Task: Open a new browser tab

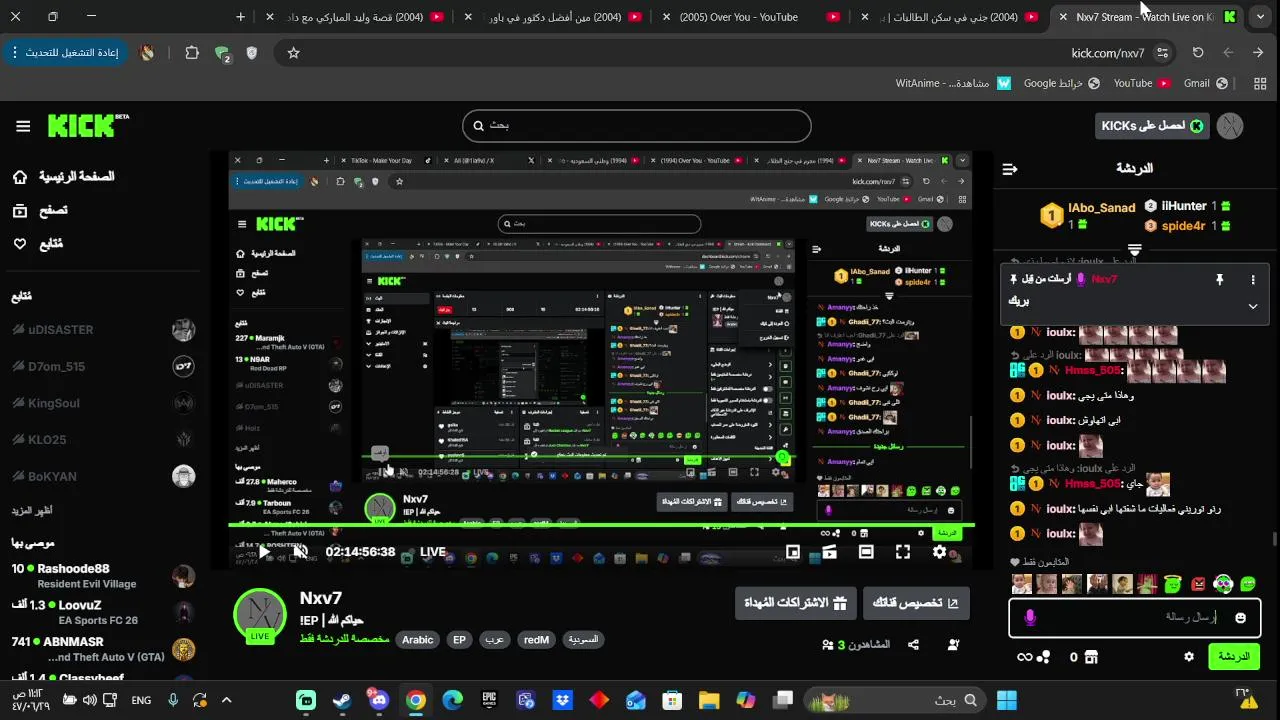Action: click(x=241, y=17)
